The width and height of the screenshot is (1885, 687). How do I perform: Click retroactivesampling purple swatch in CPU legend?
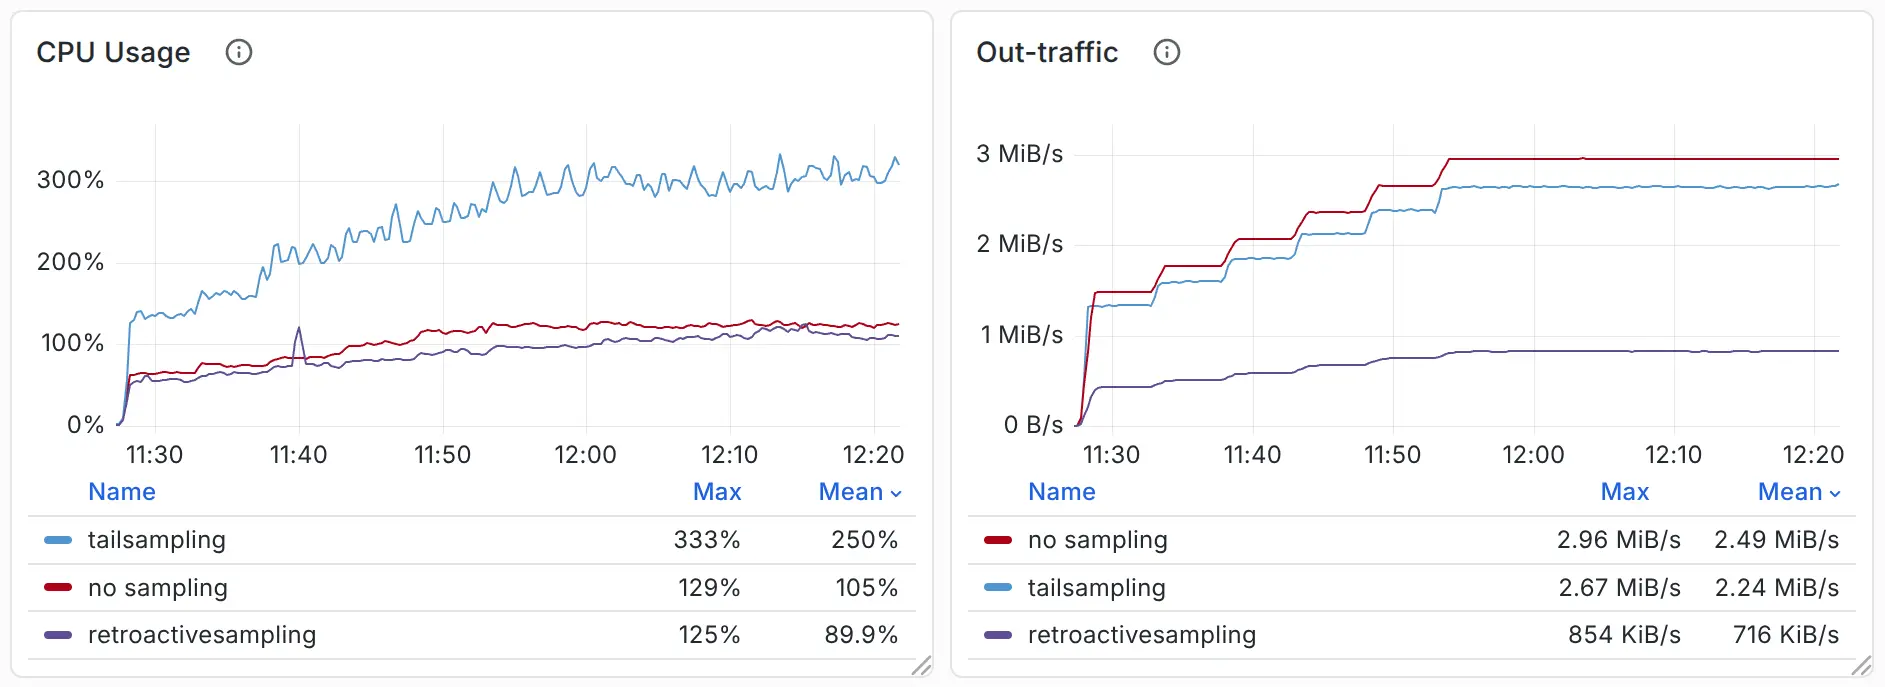pos(58,635)
